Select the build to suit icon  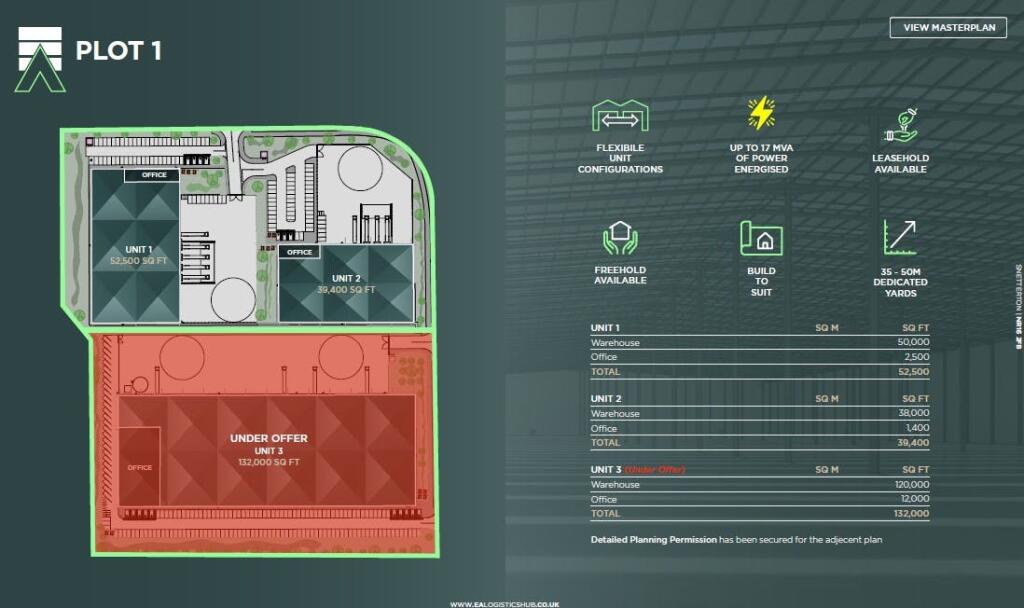pyautogui.click(x=760, y=239)
